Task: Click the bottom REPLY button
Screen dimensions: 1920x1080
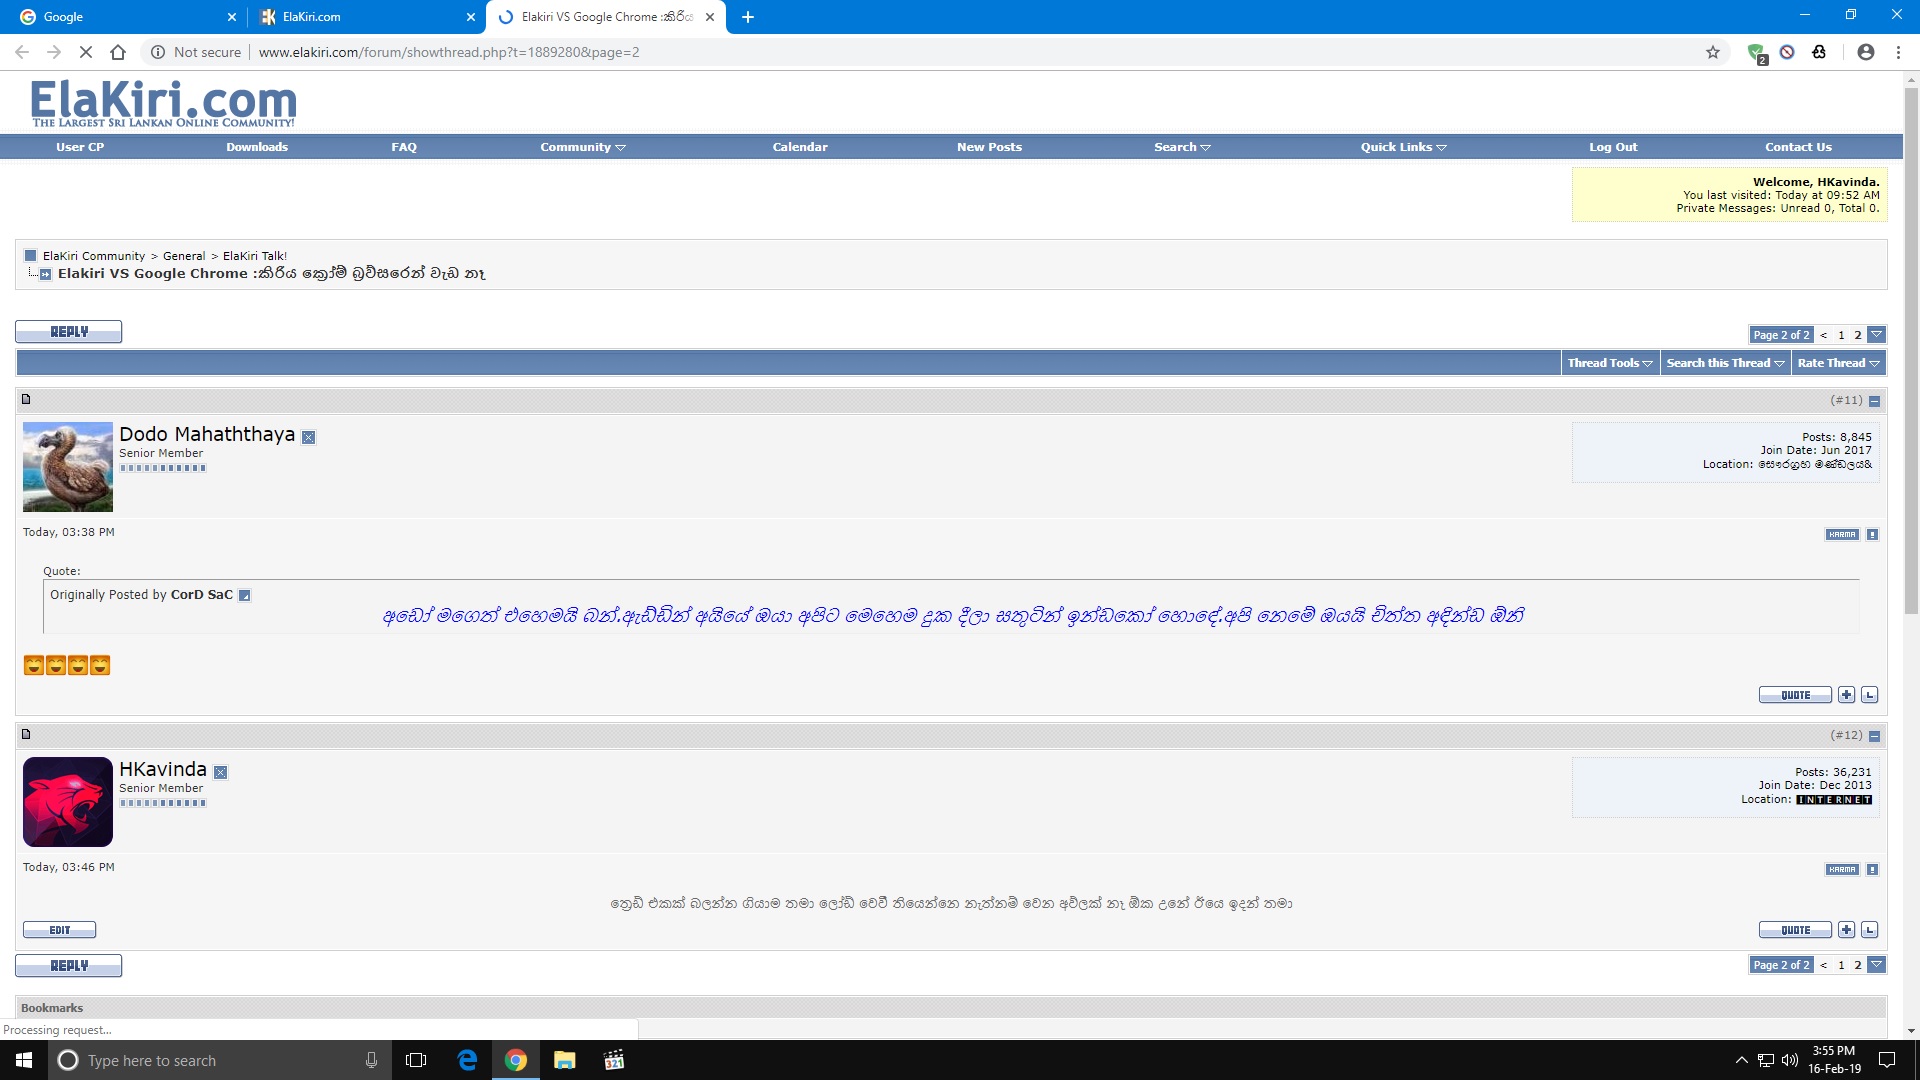Action: tap(69, 966)
